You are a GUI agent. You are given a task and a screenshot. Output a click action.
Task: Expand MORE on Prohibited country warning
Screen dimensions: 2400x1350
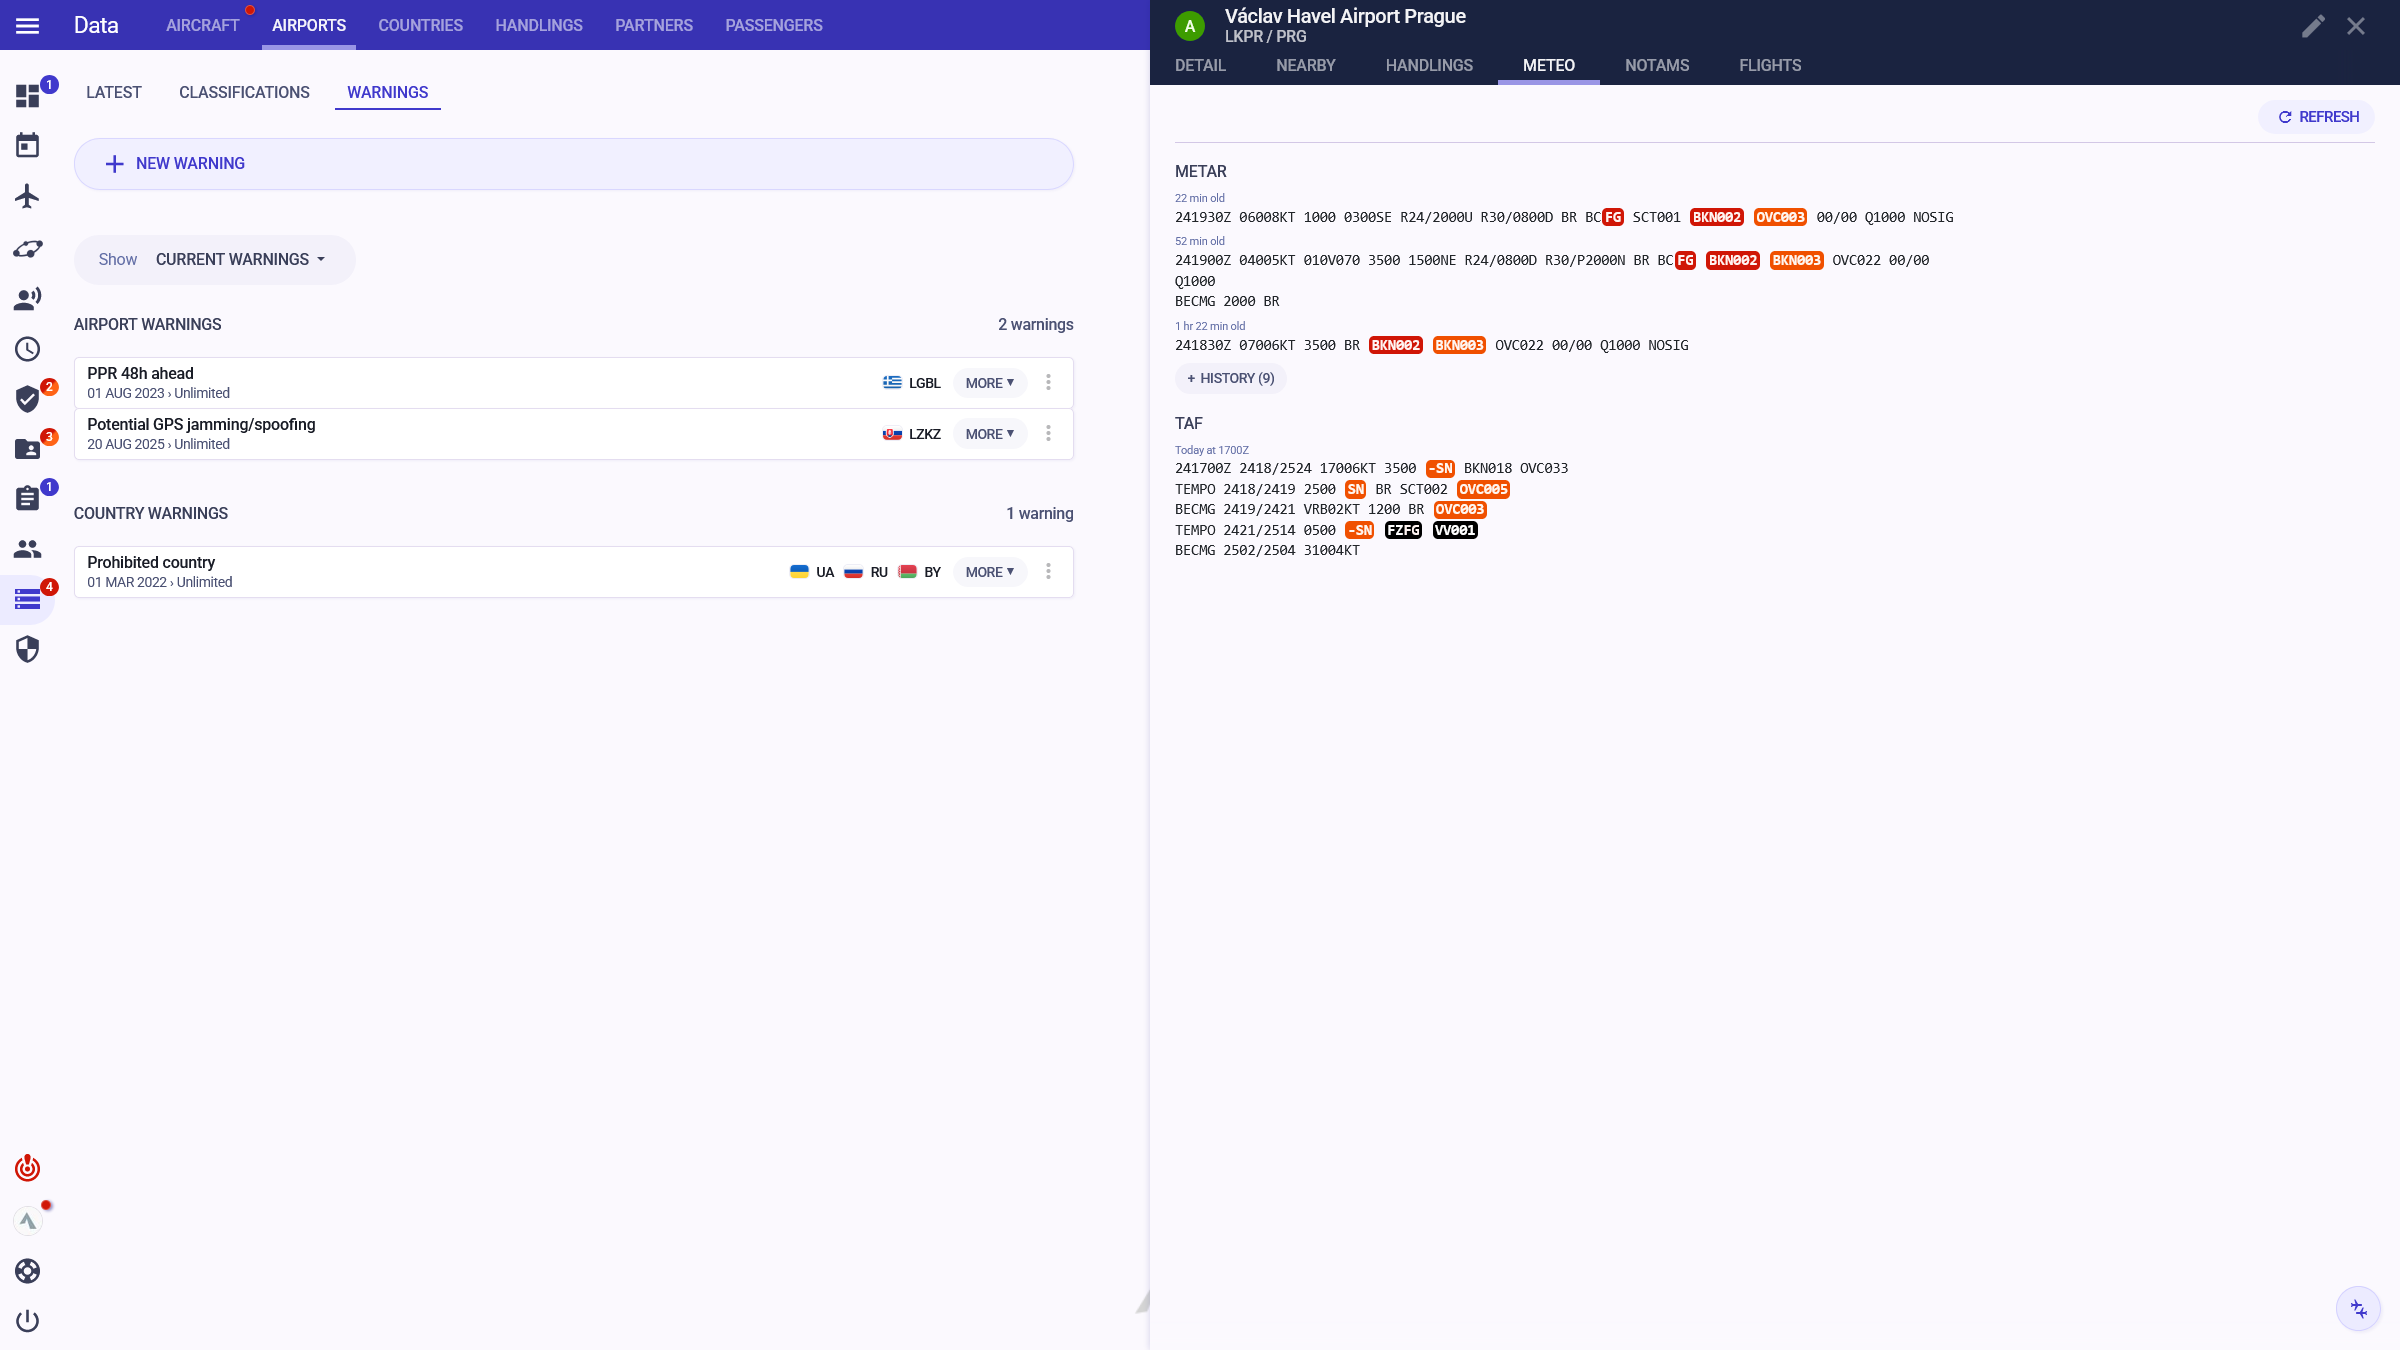point(989,572)
